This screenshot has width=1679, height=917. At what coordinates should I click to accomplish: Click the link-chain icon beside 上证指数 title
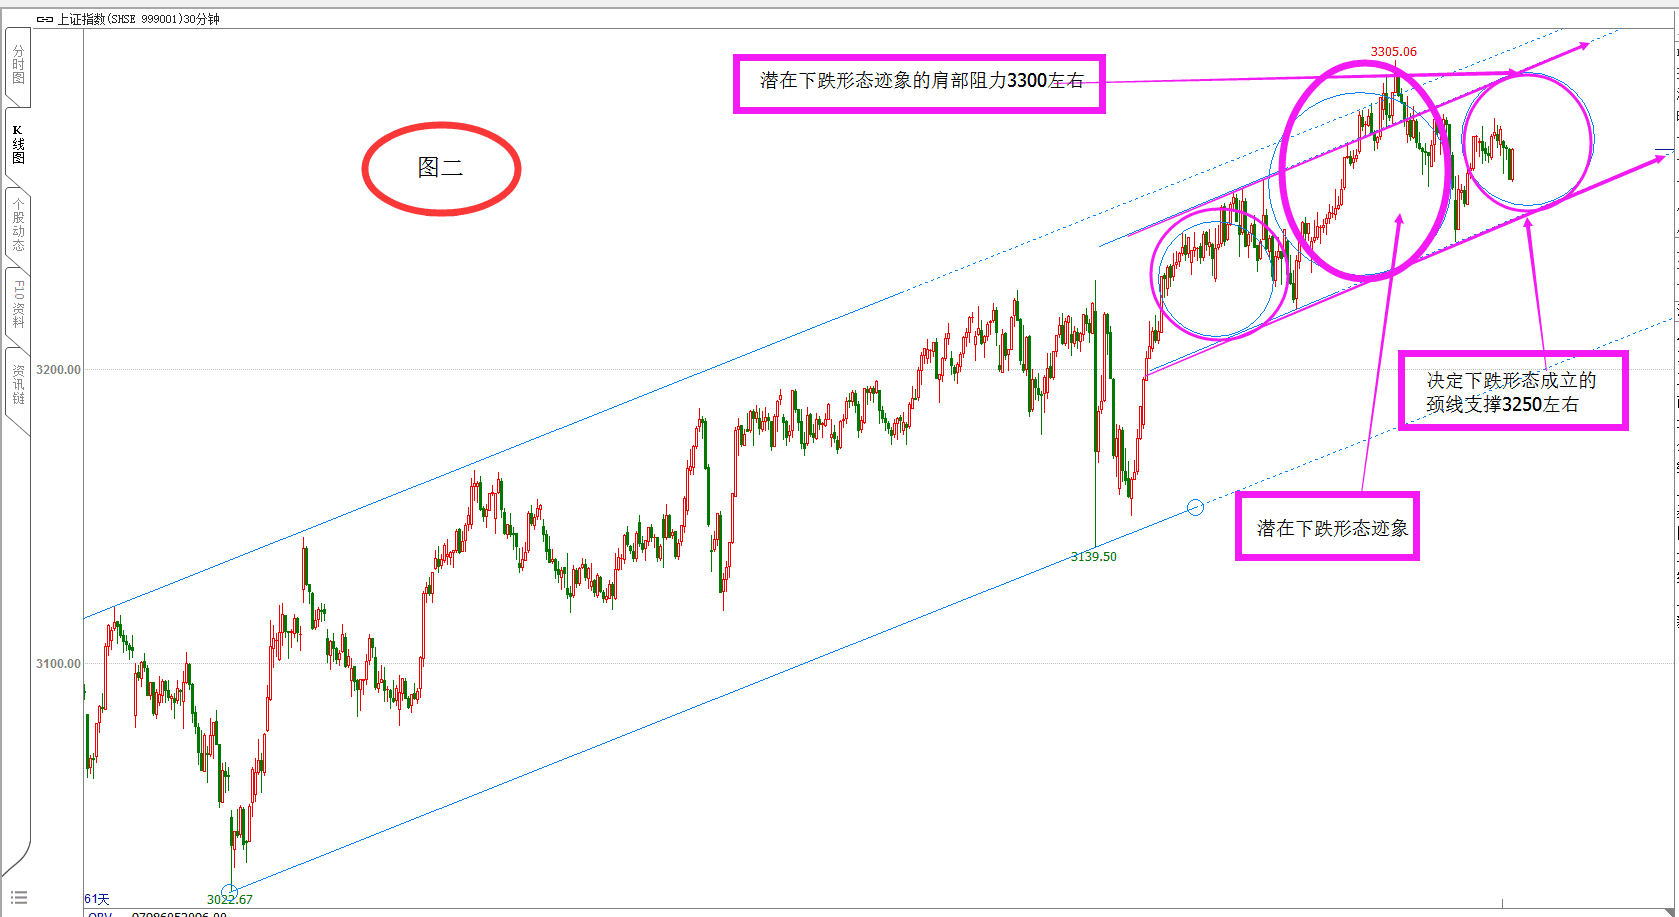[x=45, y=19]
